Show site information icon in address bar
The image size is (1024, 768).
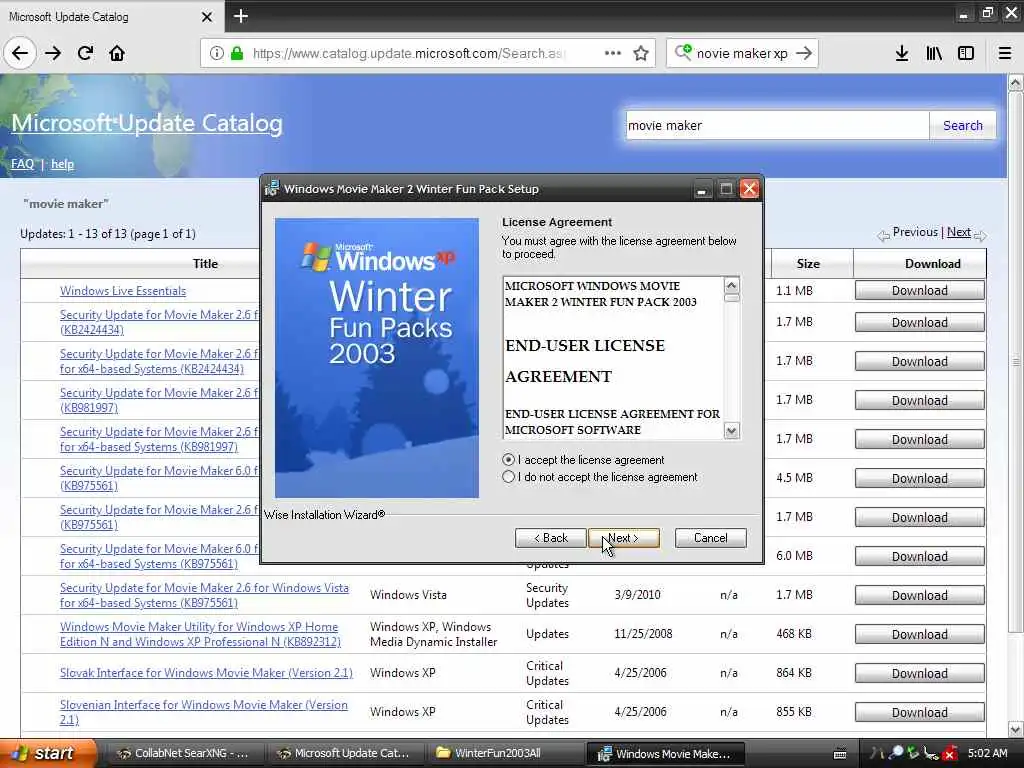tap(216, 54)
